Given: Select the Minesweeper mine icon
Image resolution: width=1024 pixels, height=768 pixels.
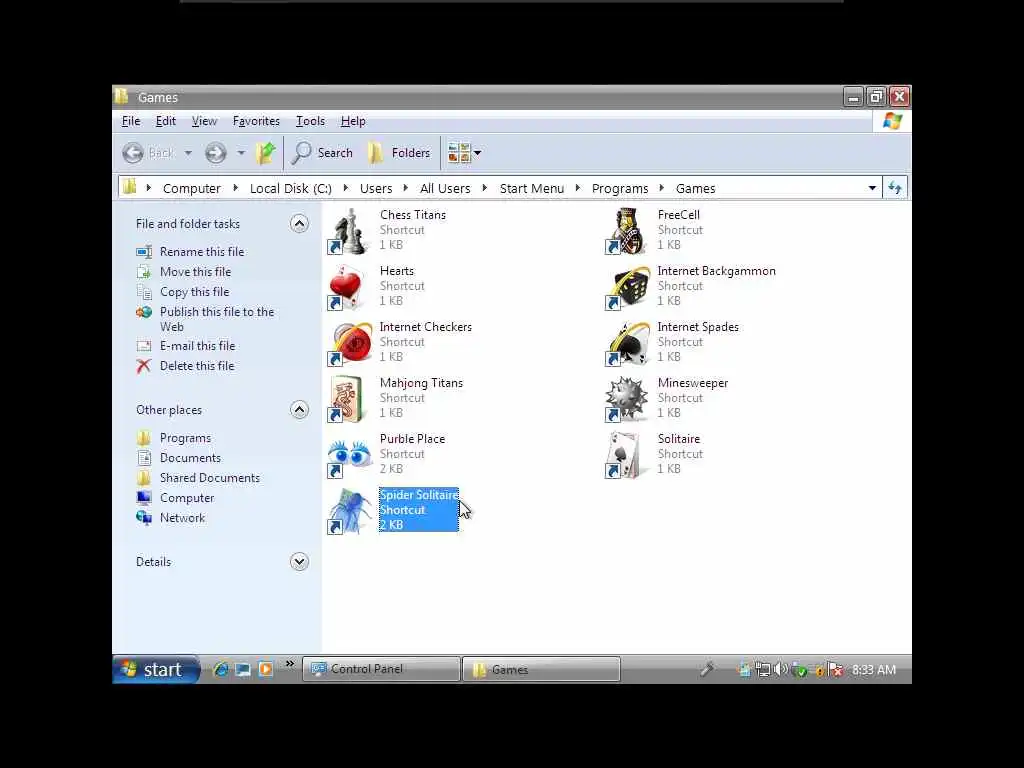Looking at the screenshot, I should pos(627,399).
